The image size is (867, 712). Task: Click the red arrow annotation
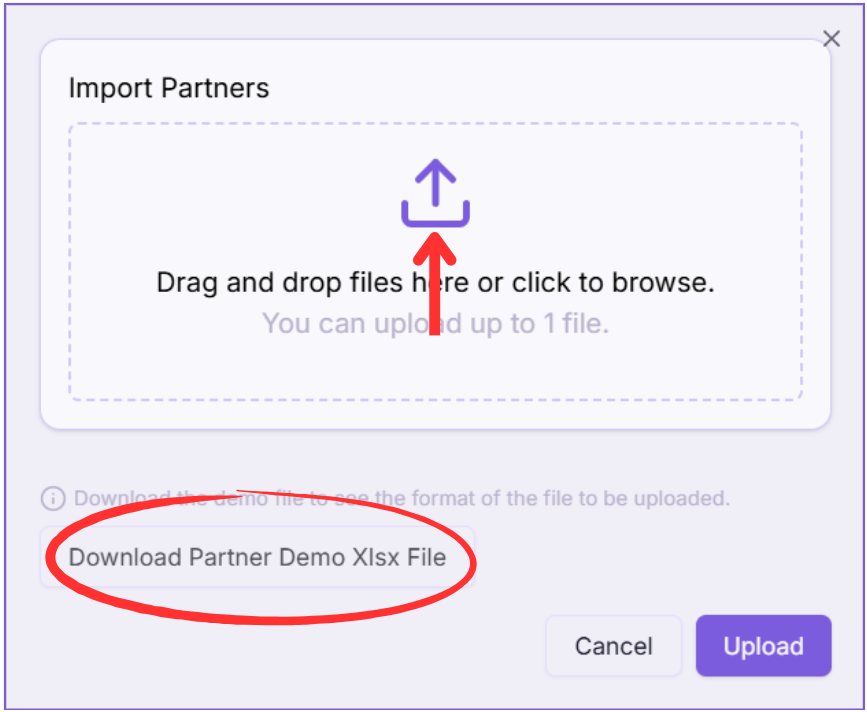[x=434, y=290]
